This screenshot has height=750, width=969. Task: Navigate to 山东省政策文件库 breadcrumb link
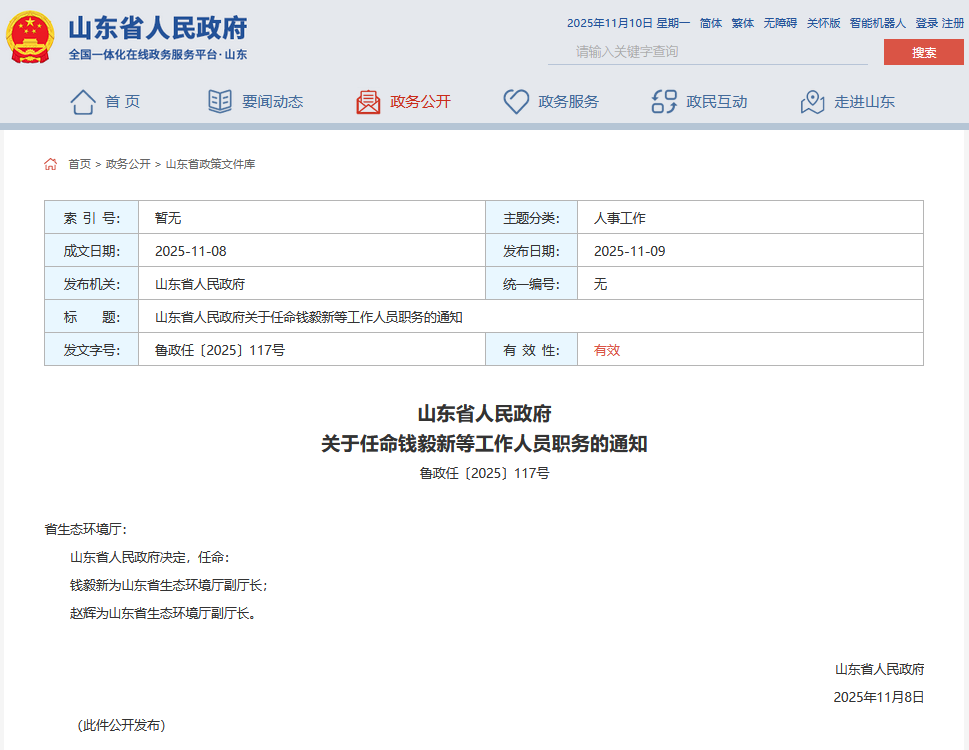tap(210, 164)
